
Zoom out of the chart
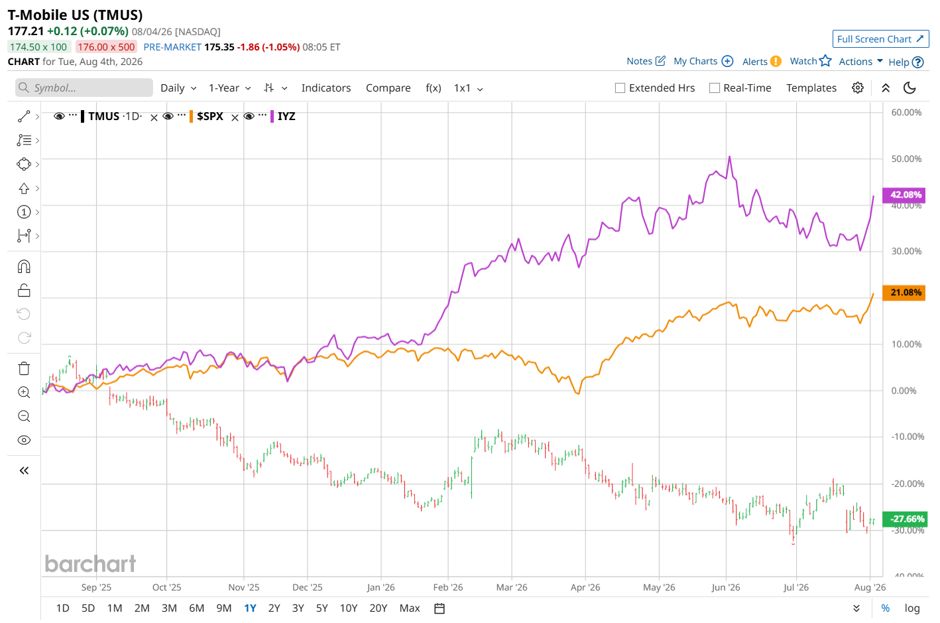(24, 416)
